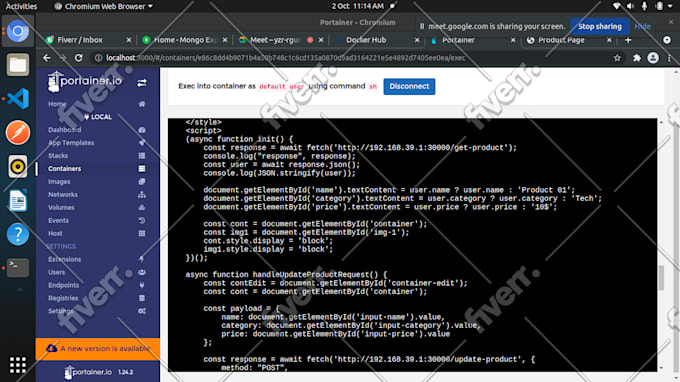
Task: Click the bolt icon beside Extensions
Action: (x=142, y=259)
